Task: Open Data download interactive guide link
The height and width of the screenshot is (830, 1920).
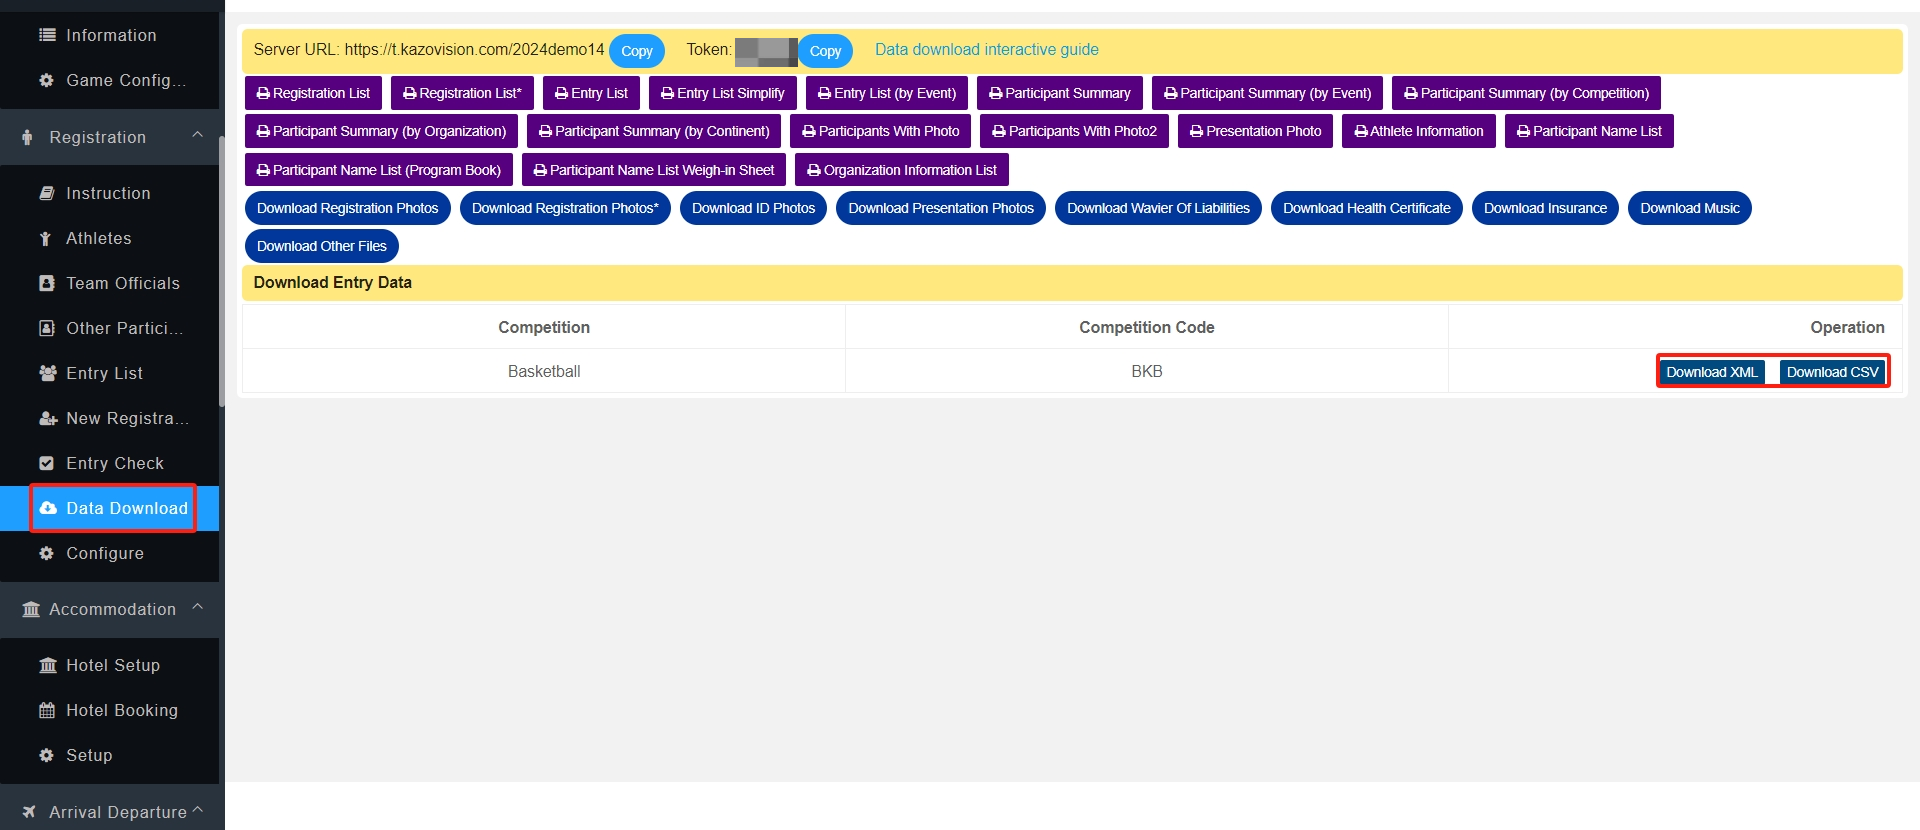Action: pyautogui.click(x=986, y=50)
